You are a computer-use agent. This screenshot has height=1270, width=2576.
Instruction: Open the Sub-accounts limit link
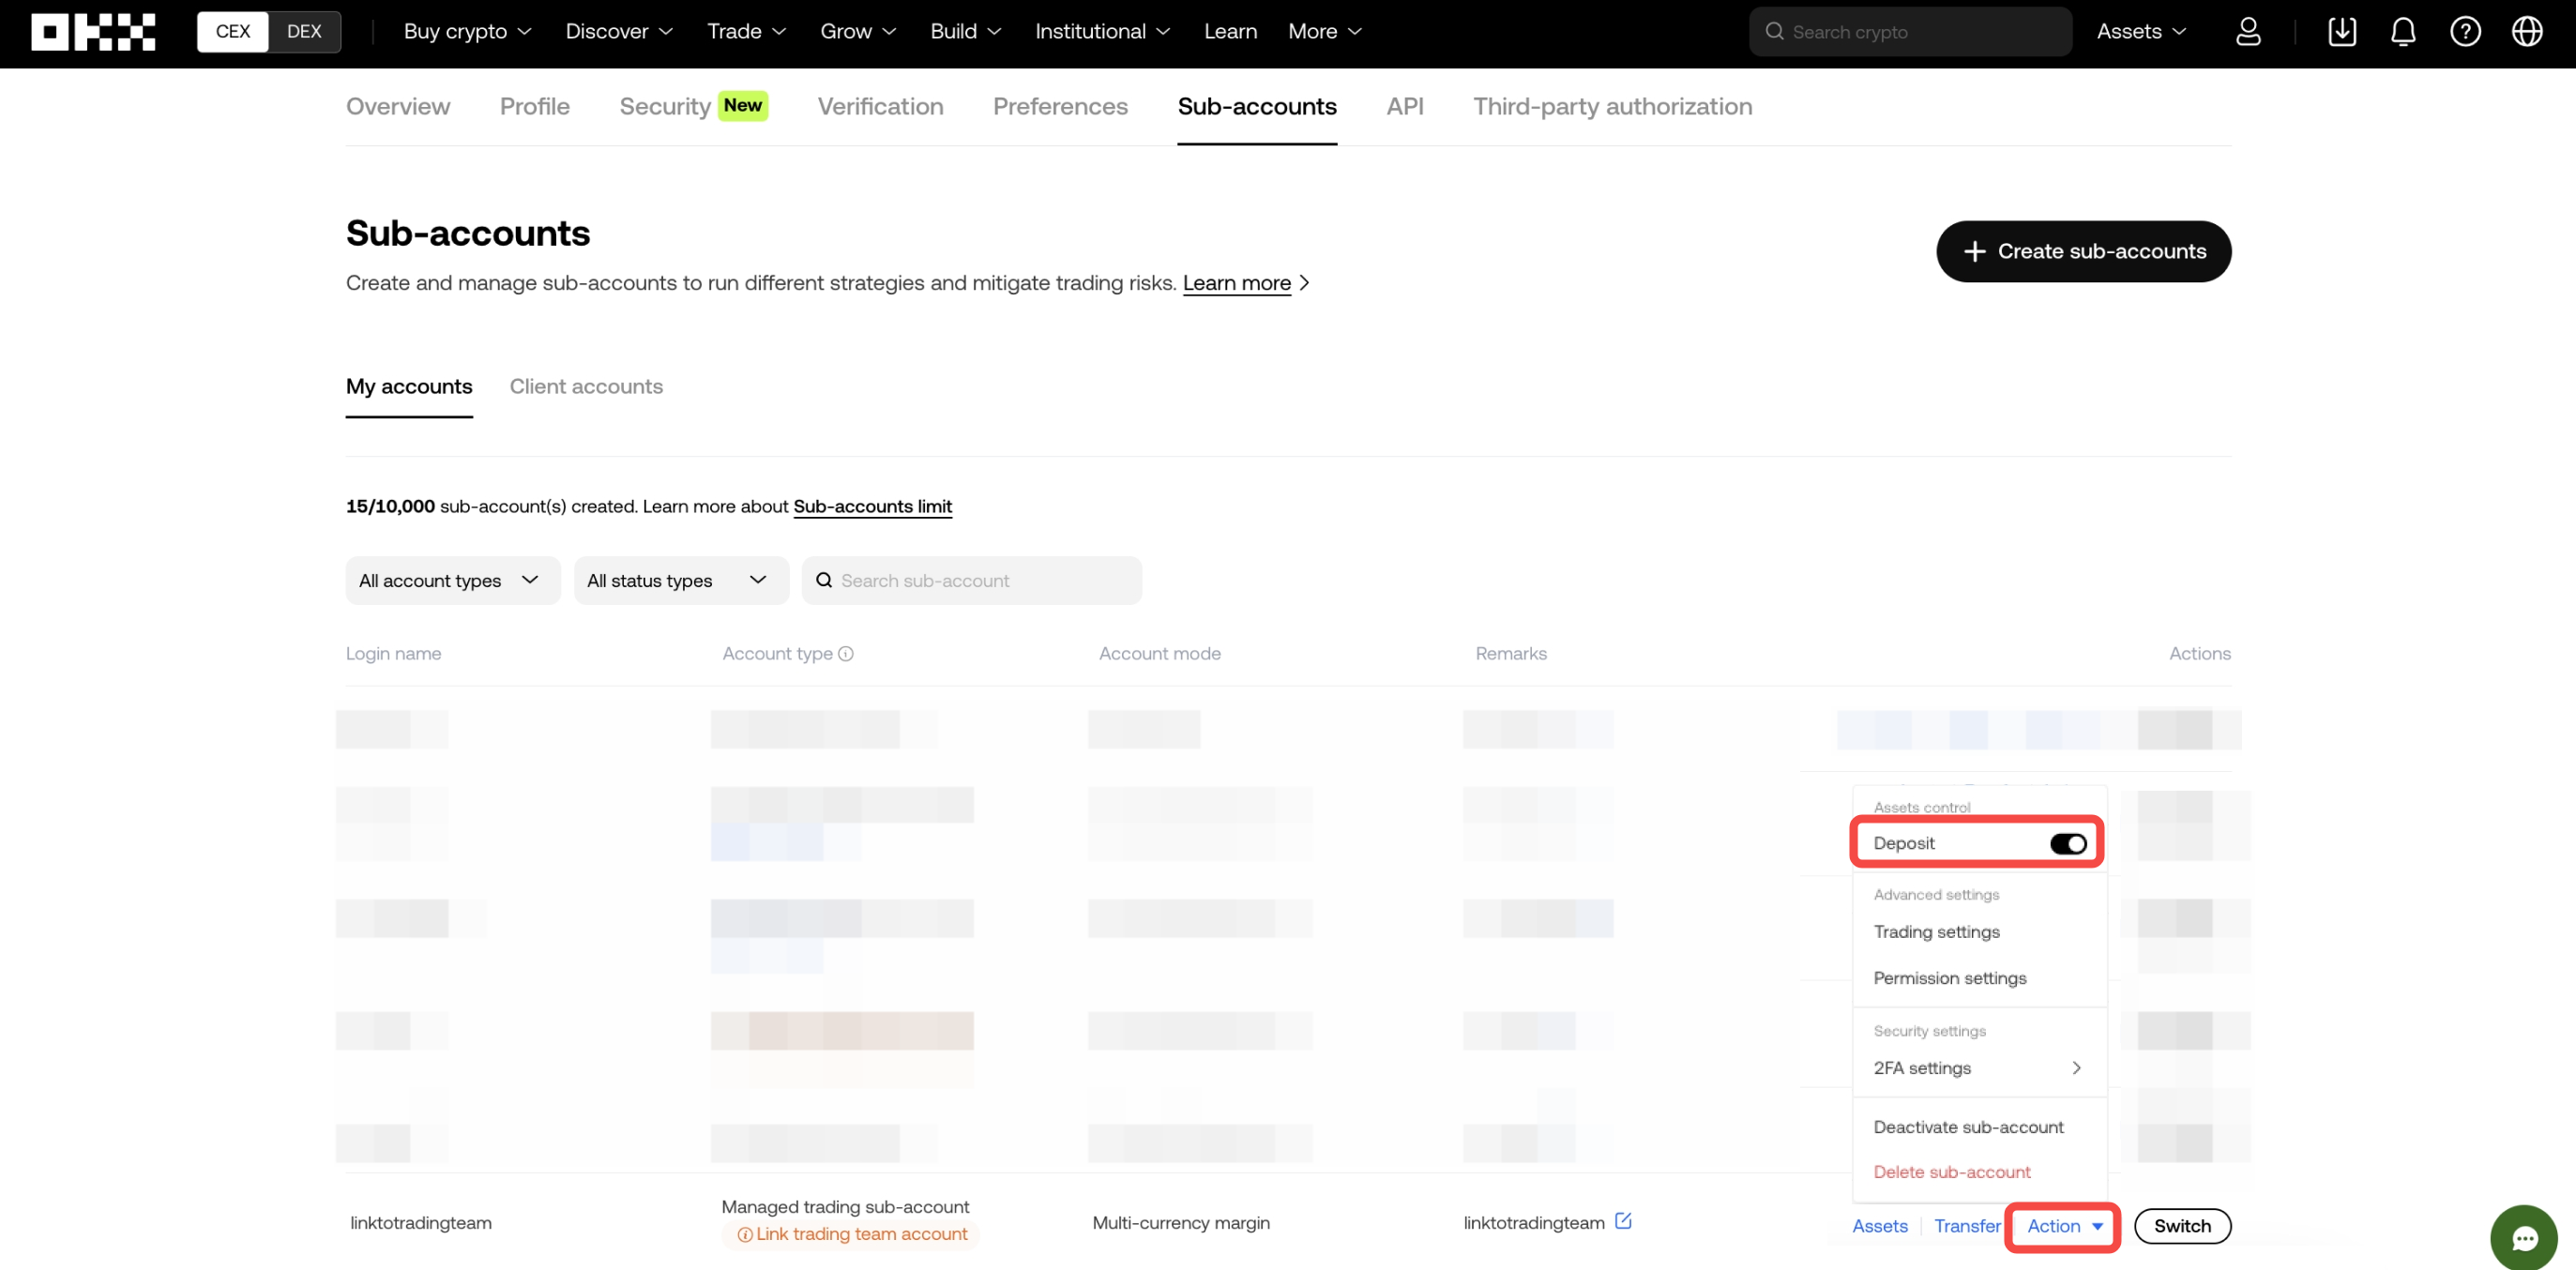872,507
